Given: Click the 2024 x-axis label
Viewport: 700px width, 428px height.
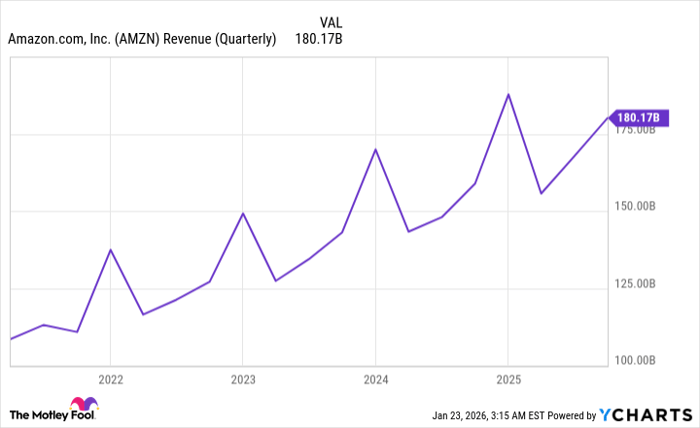Looking at the screenshot, I should 376,380.
